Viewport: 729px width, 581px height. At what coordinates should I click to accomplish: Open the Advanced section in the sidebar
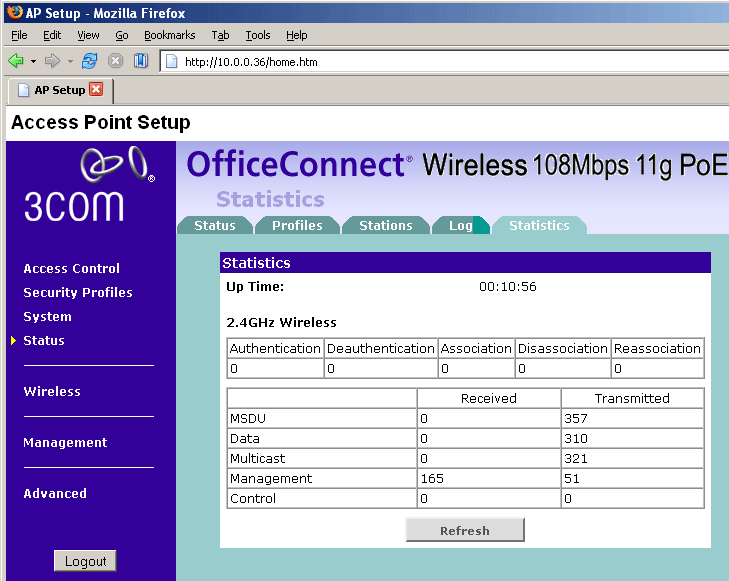55,494
